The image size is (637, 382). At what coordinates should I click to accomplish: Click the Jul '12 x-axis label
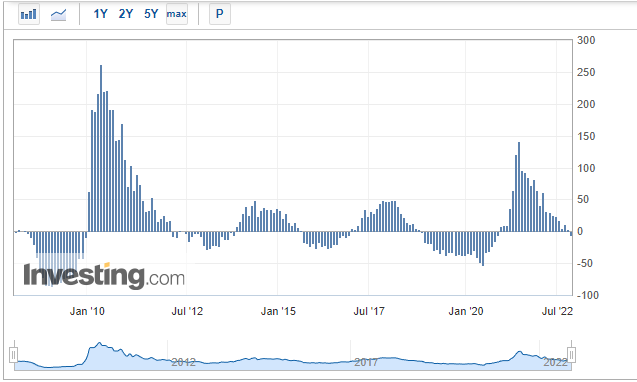coord(187,312)
